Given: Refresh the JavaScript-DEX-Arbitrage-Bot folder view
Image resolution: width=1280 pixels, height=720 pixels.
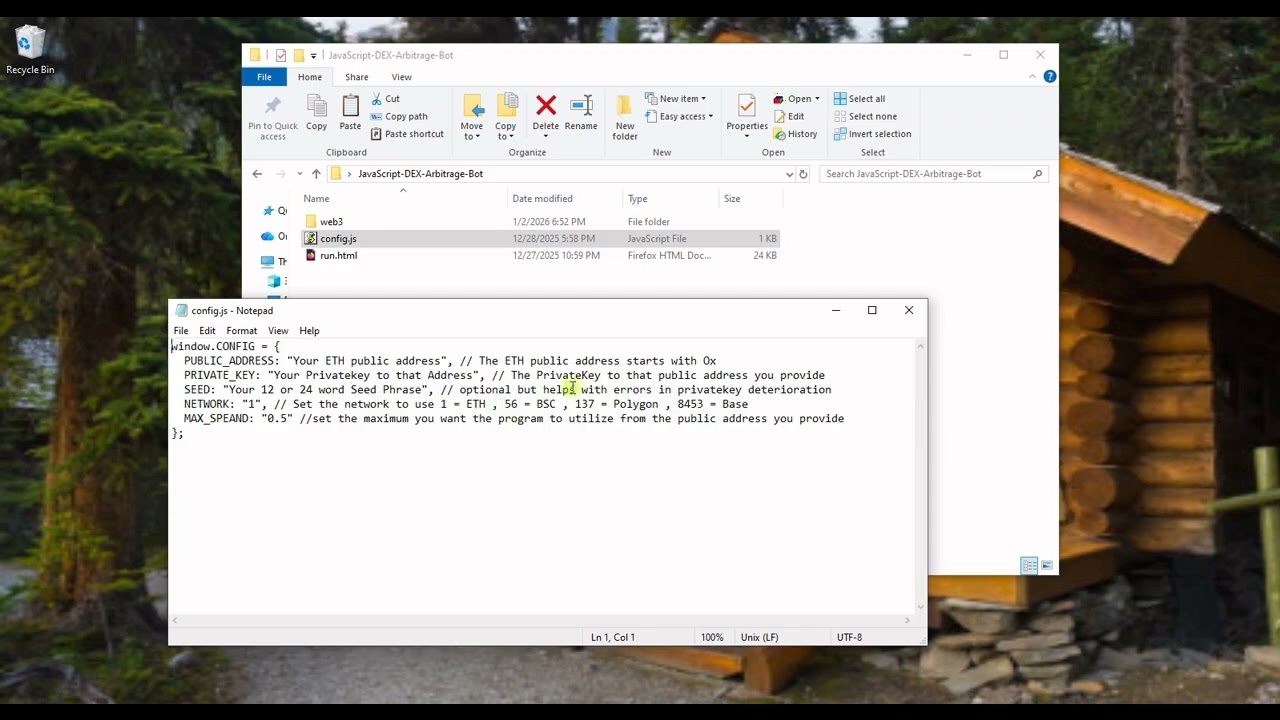Looking at the screenshot, I should [803, 174].
